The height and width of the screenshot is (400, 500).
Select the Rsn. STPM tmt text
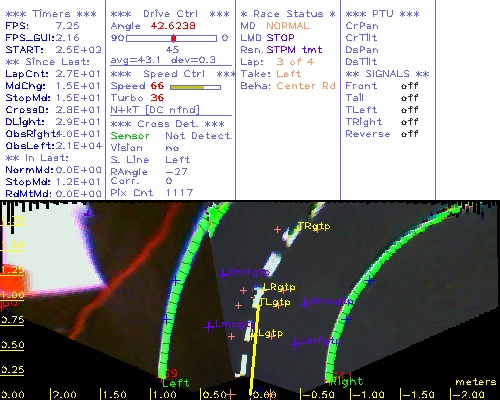(x=281, y=50)
